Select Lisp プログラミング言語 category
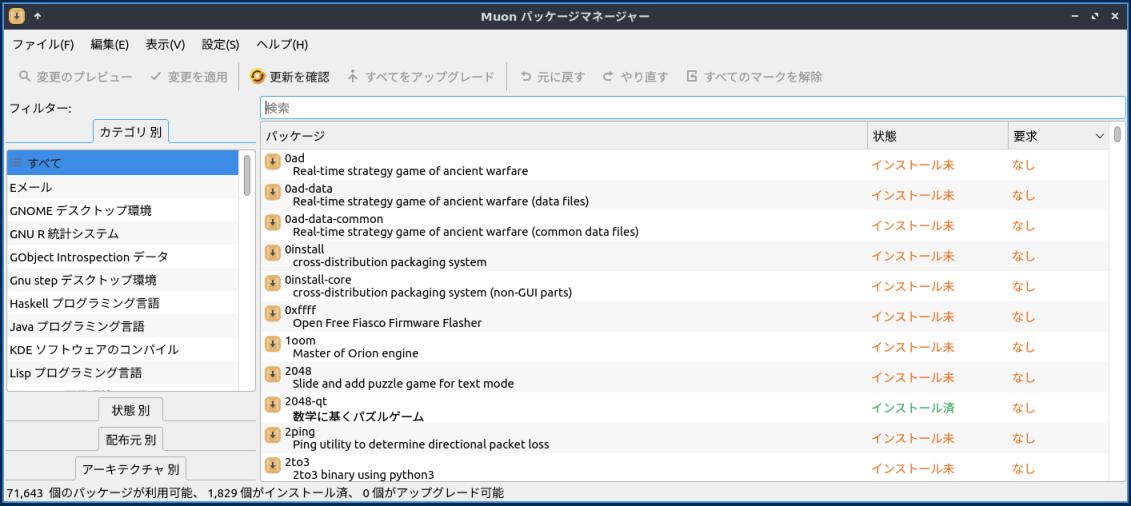Viewport: 1131px width, 506px height. [x=123, y=373]
